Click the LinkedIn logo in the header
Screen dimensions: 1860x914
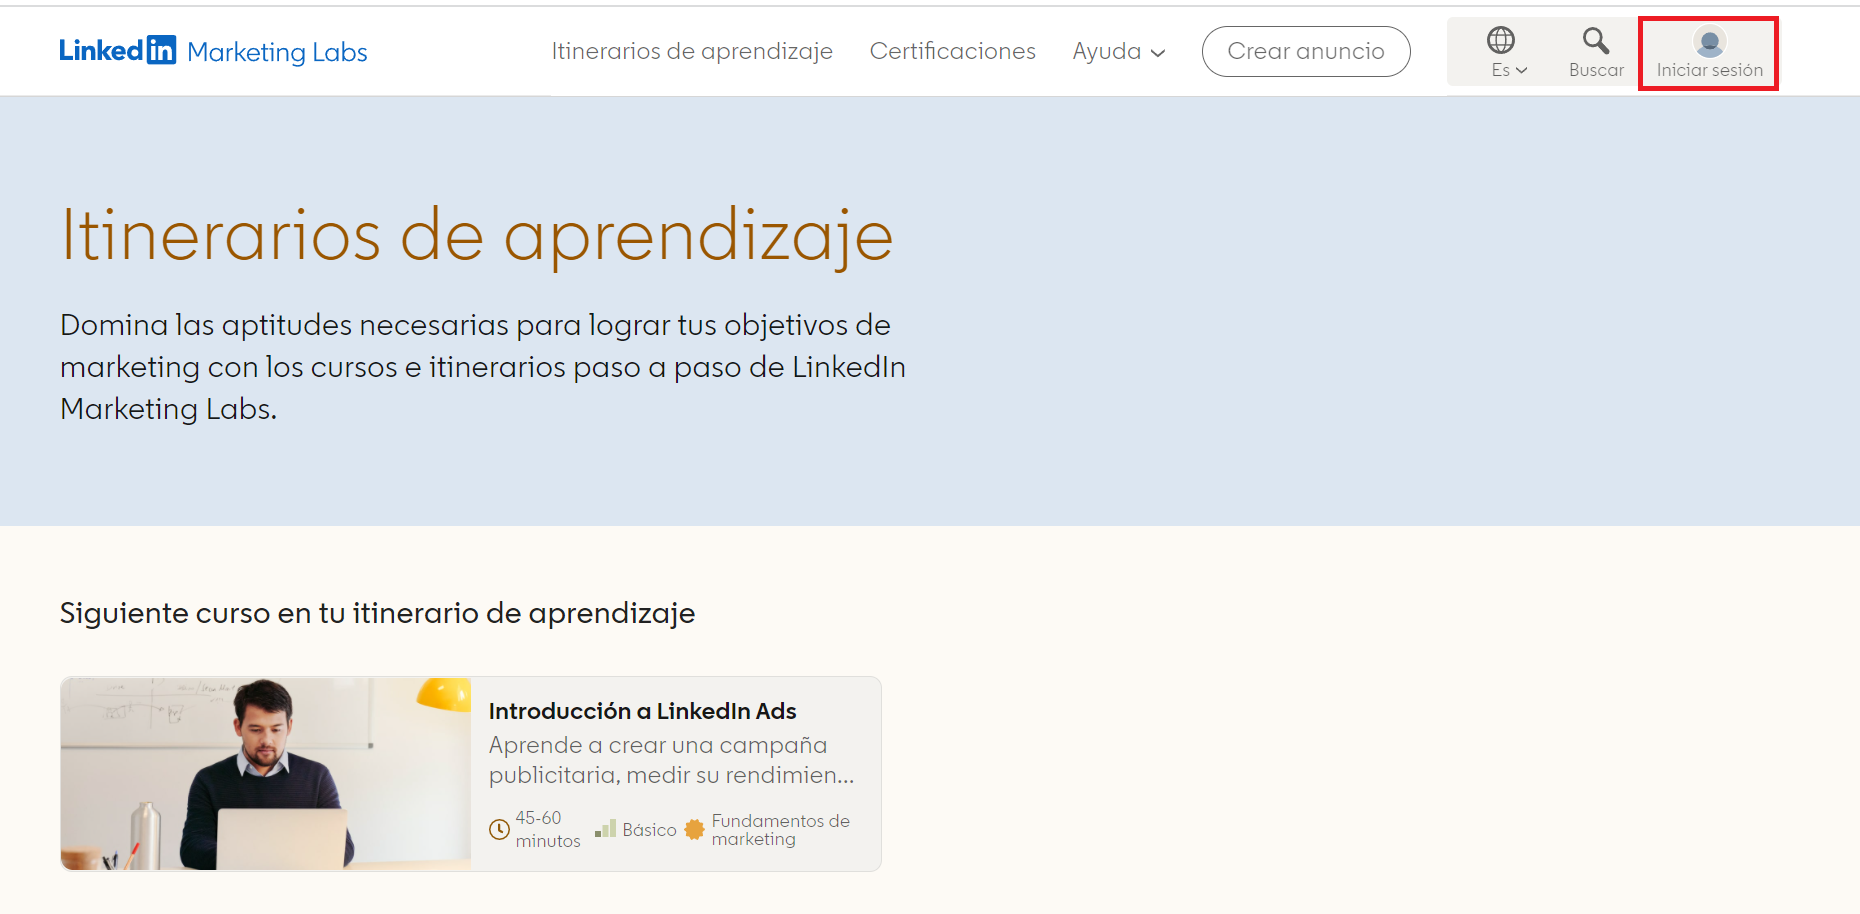tap(117, 50)
